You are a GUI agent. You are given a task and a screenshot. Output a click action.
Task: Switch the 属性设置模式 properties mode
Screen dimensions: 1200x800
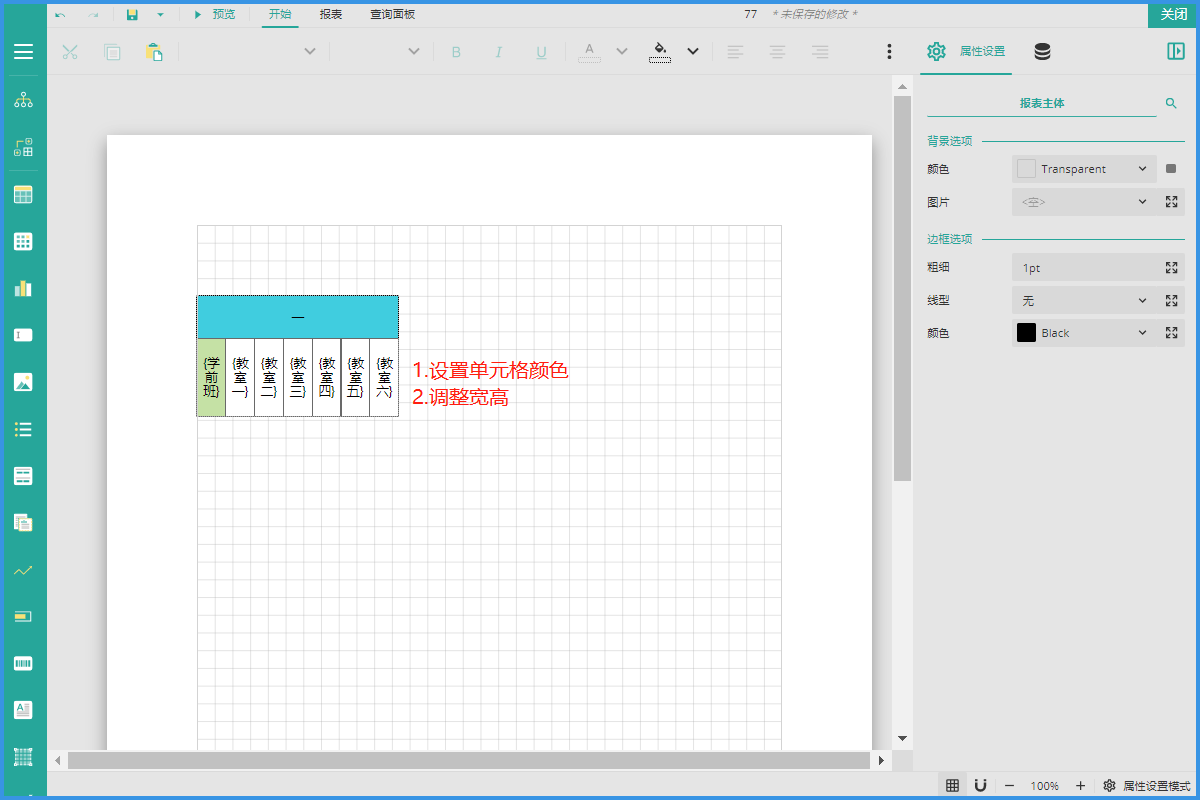(1147, 786)
